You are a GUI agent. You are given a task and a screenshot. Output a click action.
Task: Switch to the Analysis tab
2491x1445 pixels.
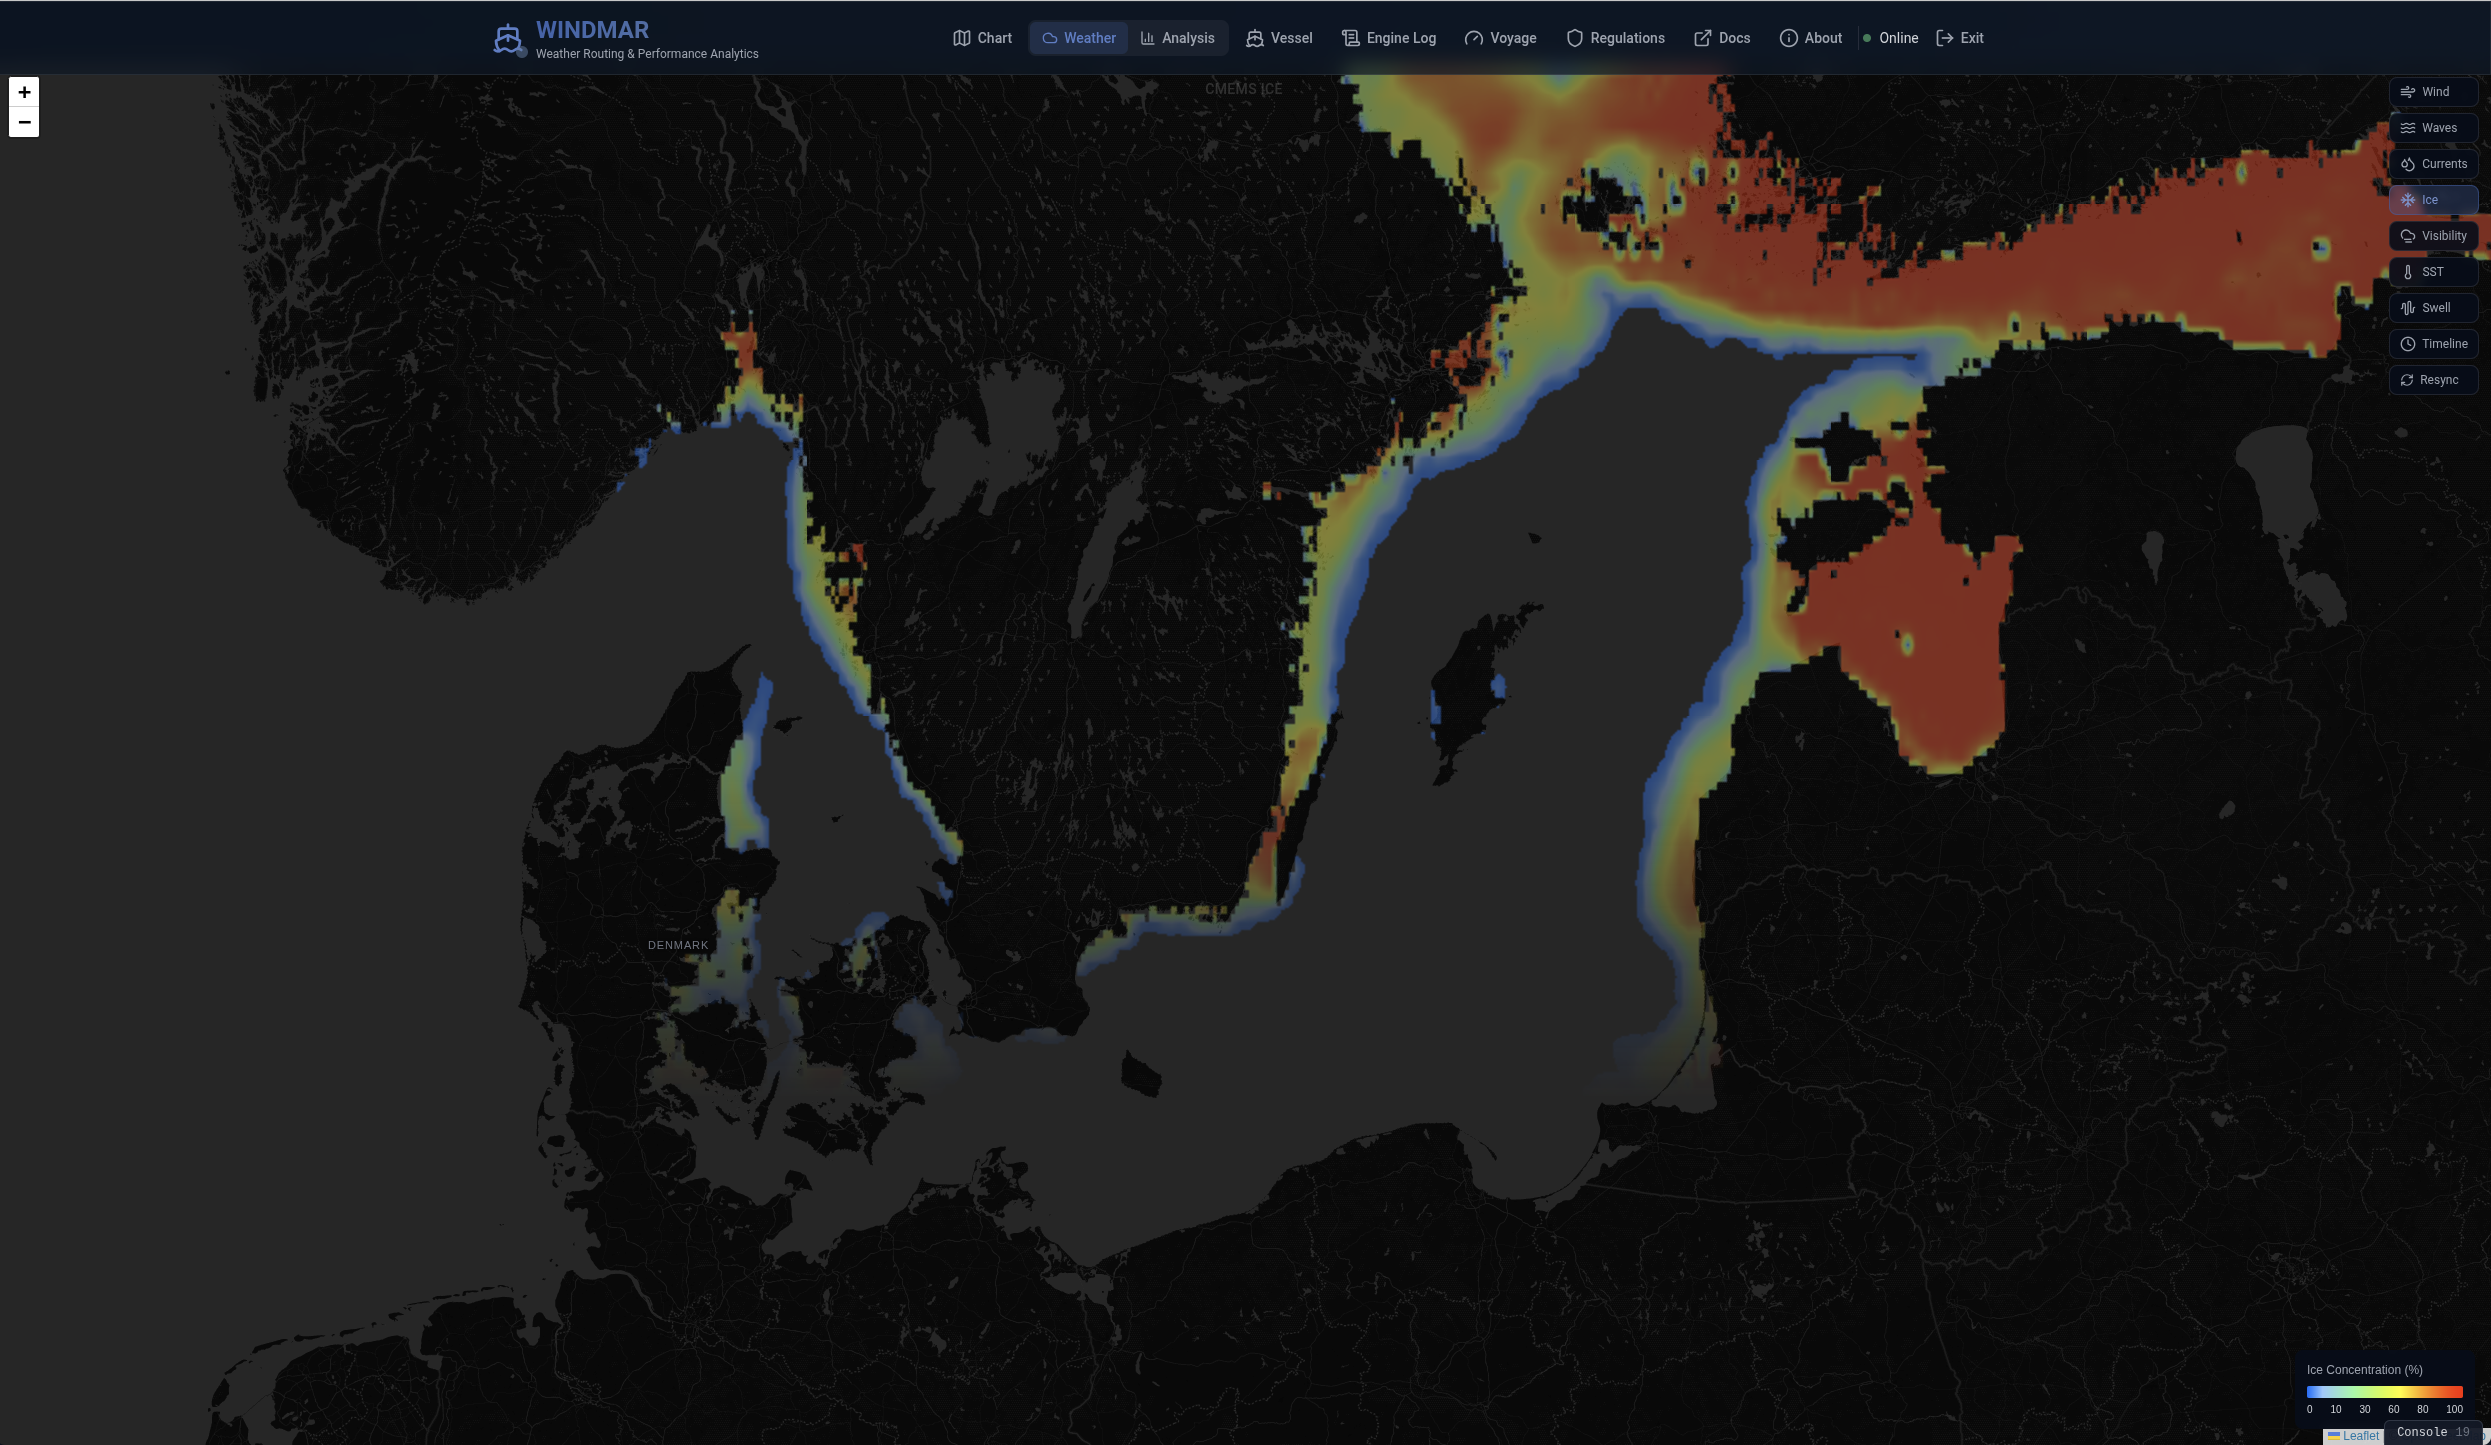pyautogui.click(x=1177, y=38)
